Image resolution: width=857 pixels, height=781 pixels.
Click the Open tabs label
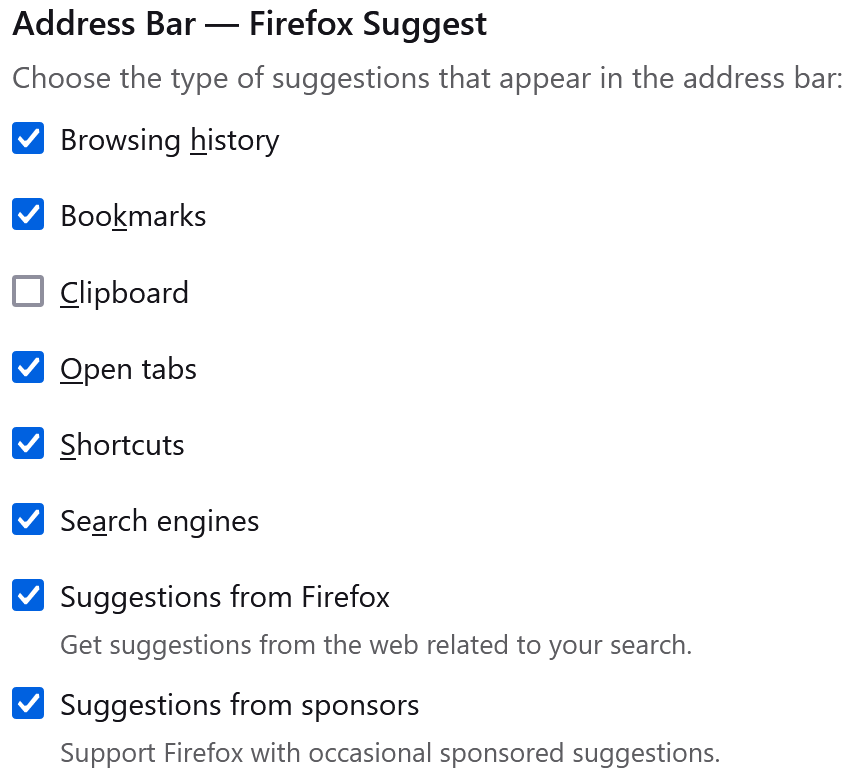tap(128, 369)
